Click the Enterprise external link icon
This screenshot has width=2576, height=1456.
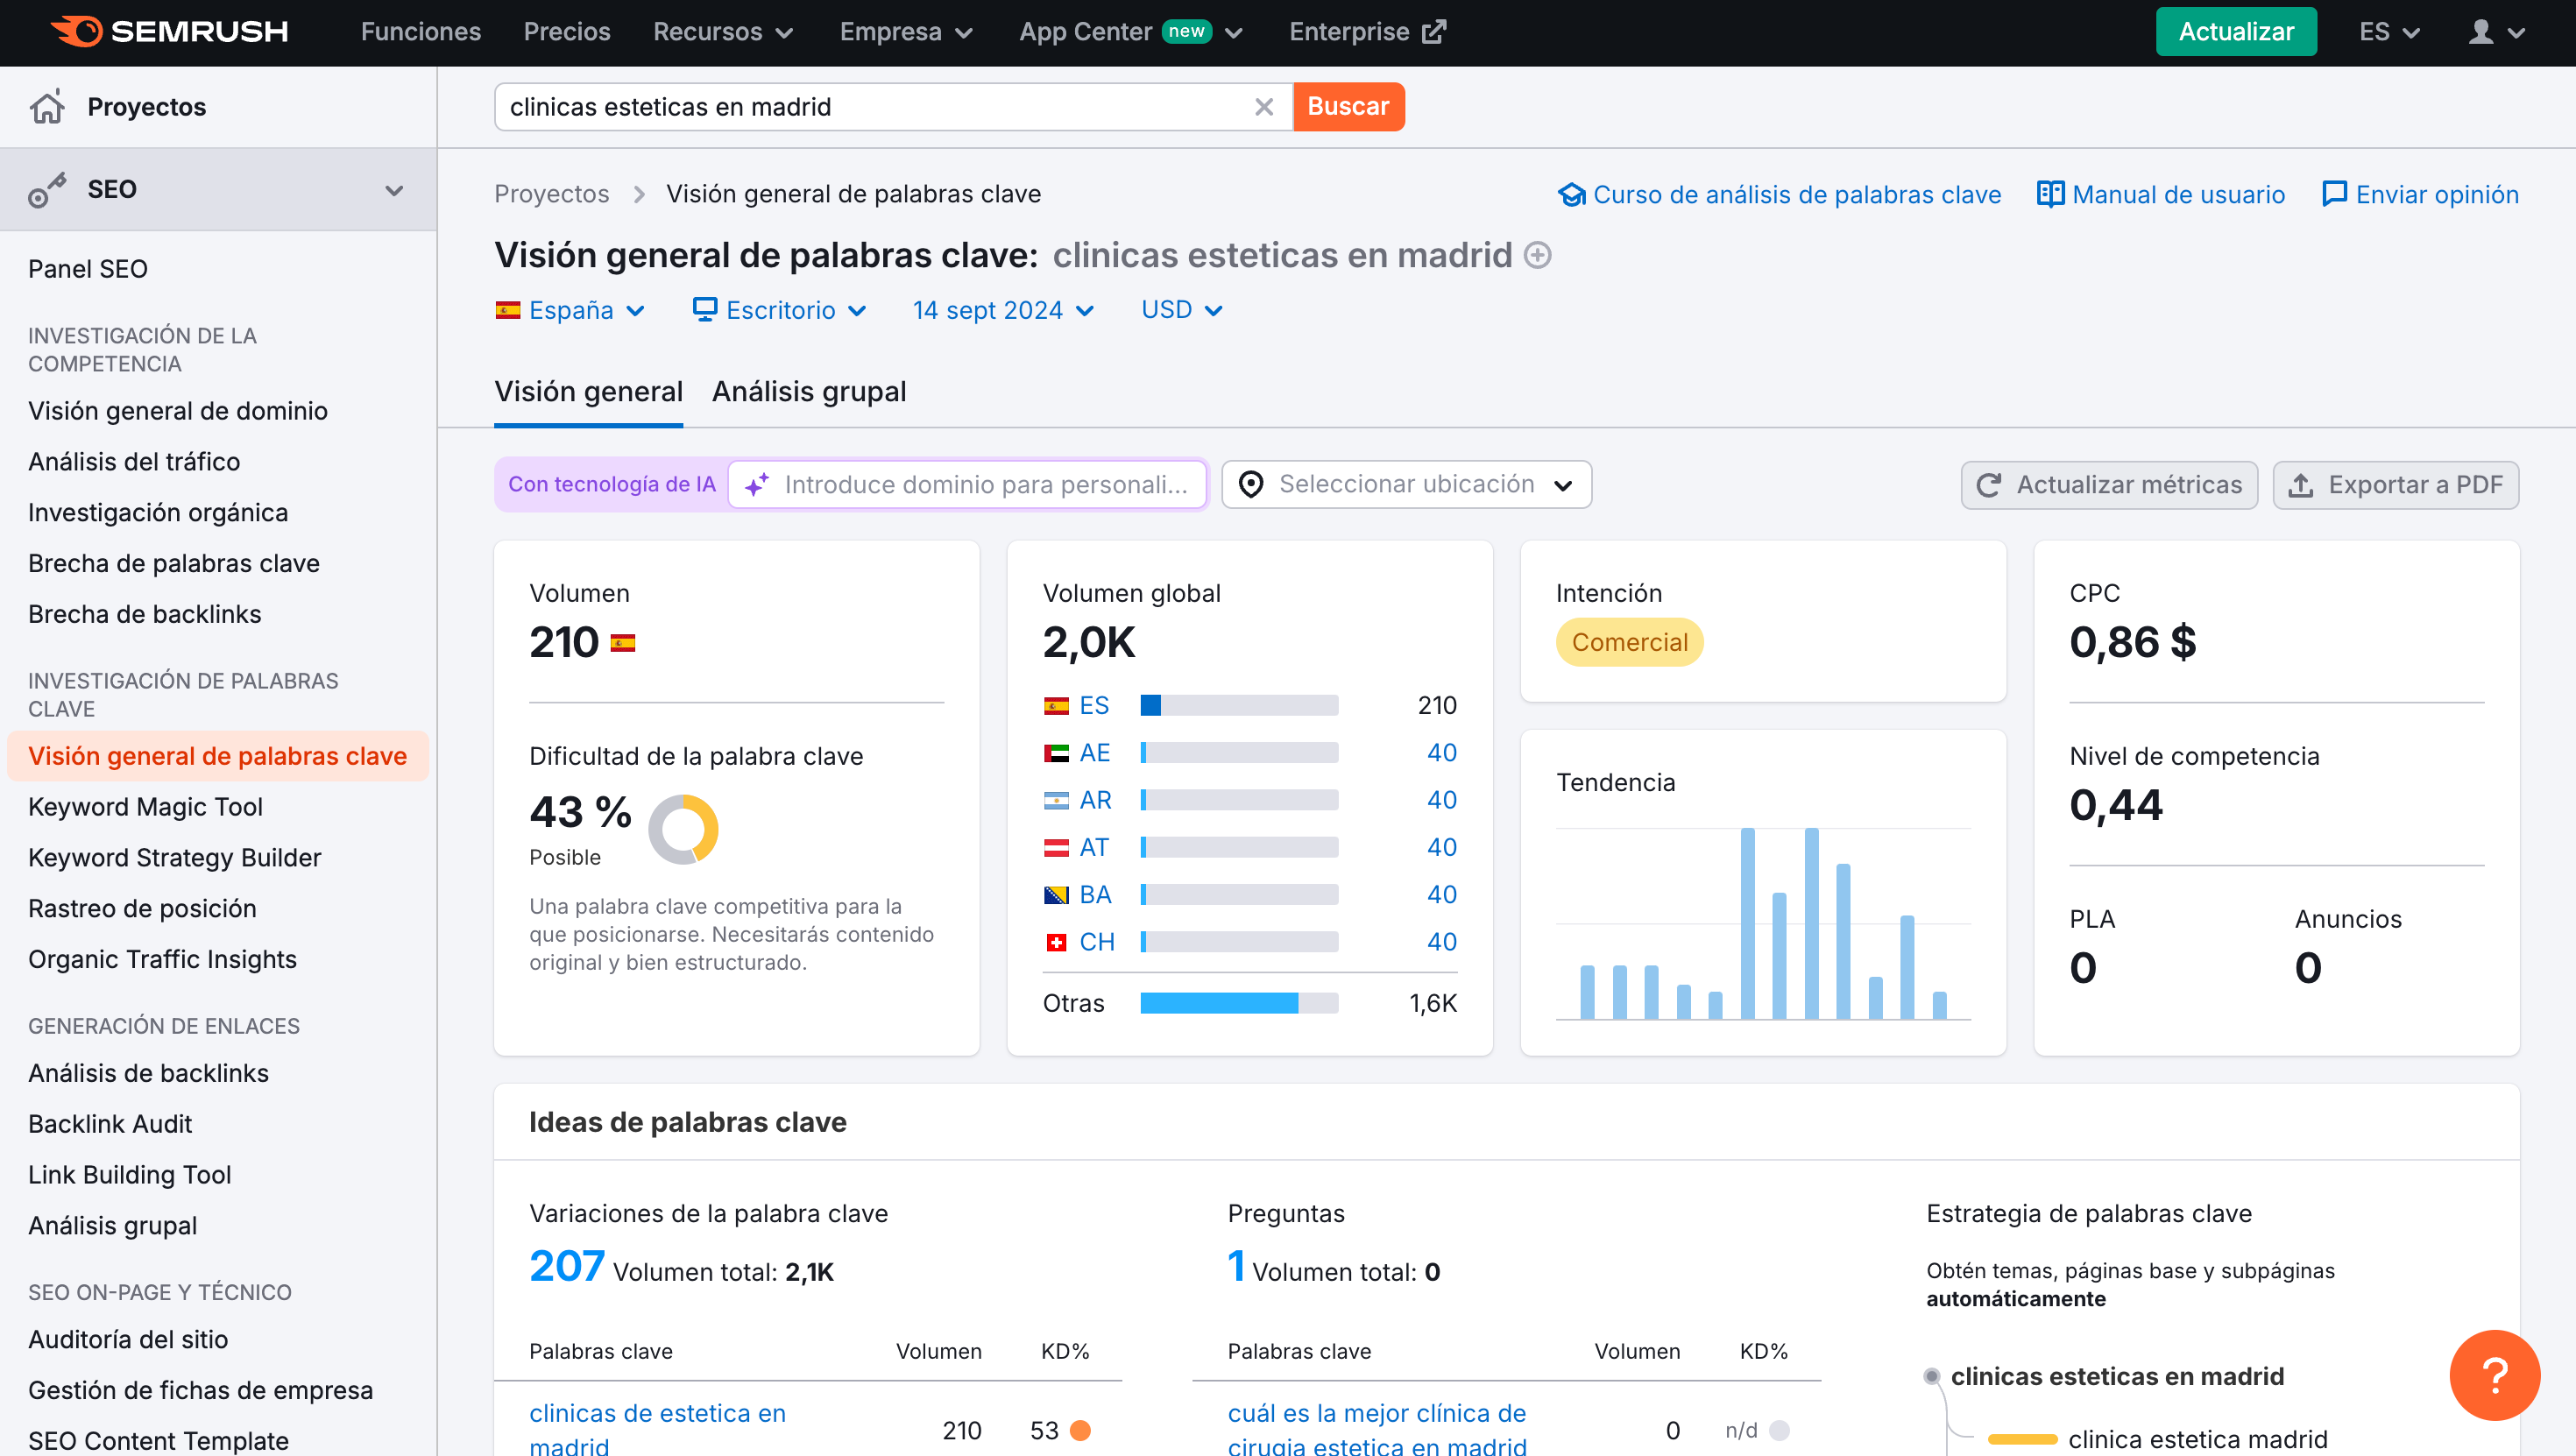(x=1434, y=32)
